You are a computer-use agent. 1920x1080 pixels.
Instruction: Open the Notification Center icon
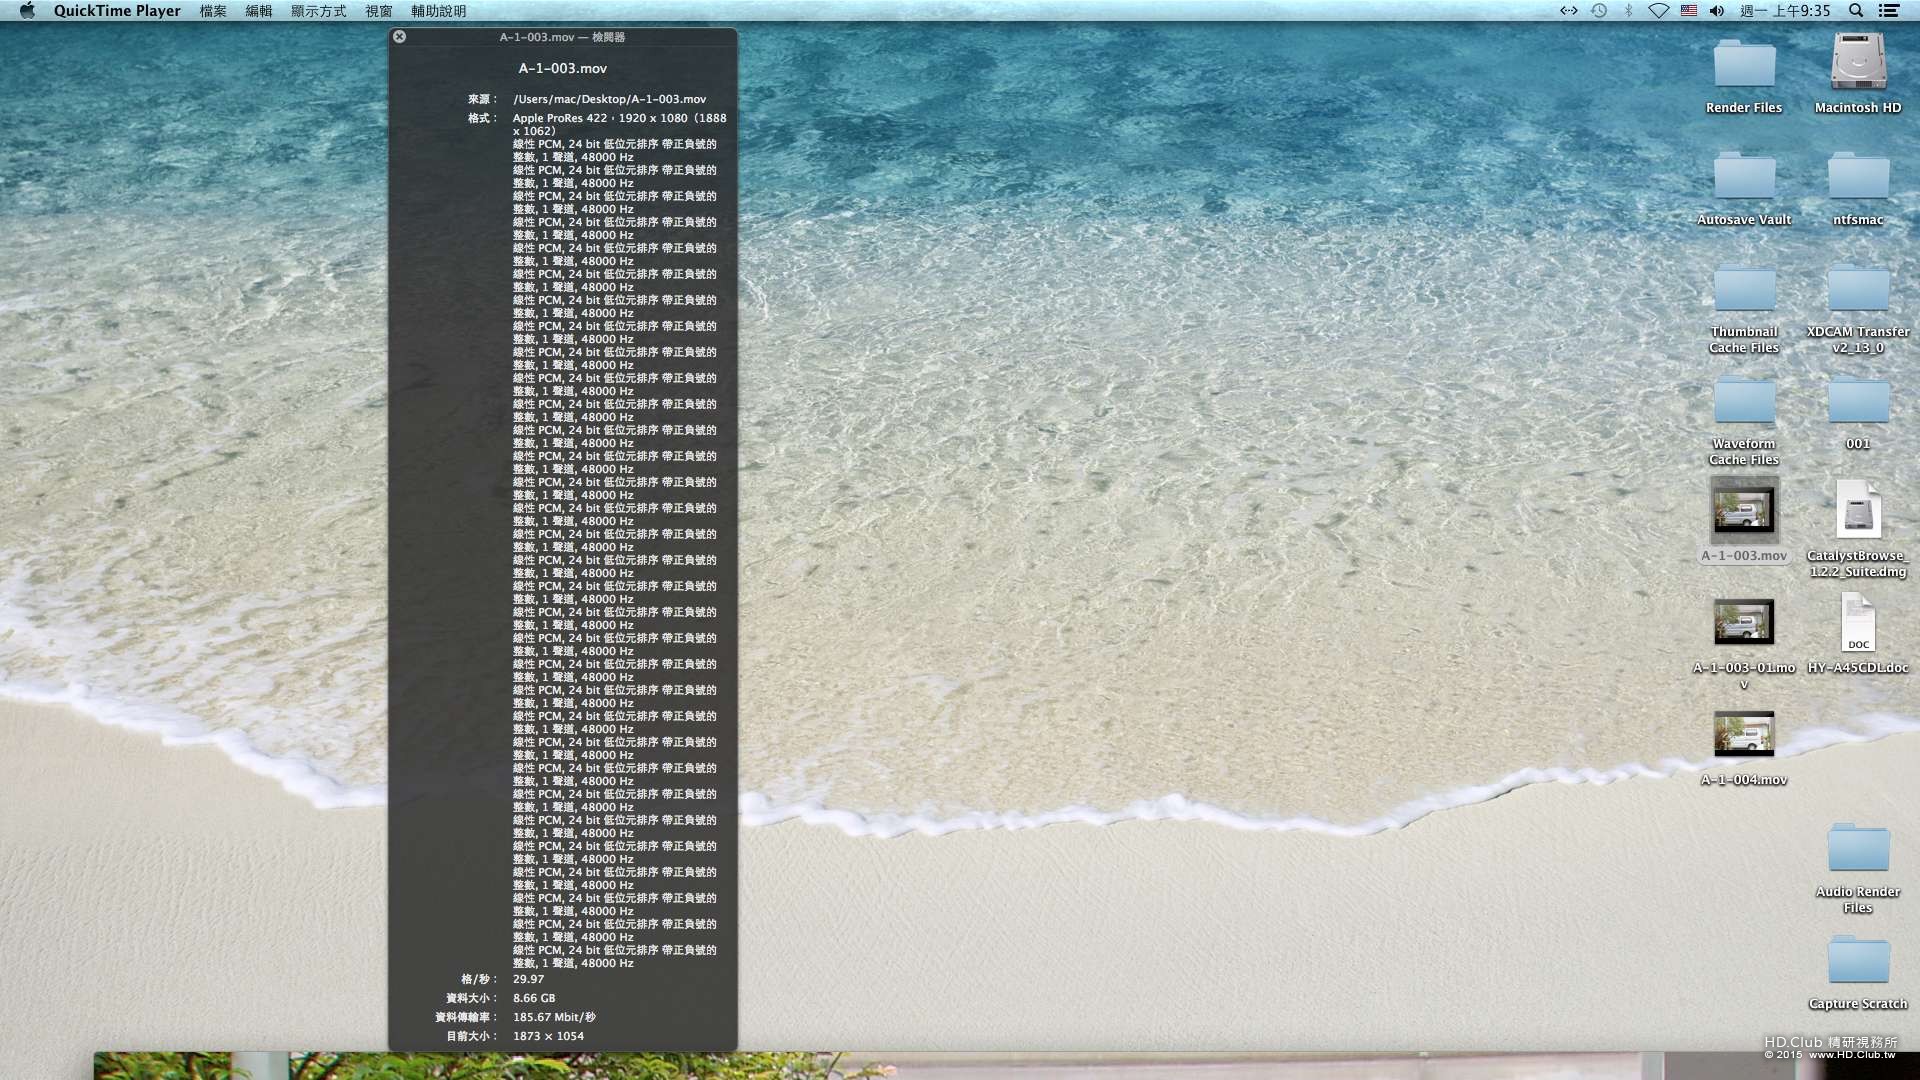pyautogui.click(x=1889, y=11)
